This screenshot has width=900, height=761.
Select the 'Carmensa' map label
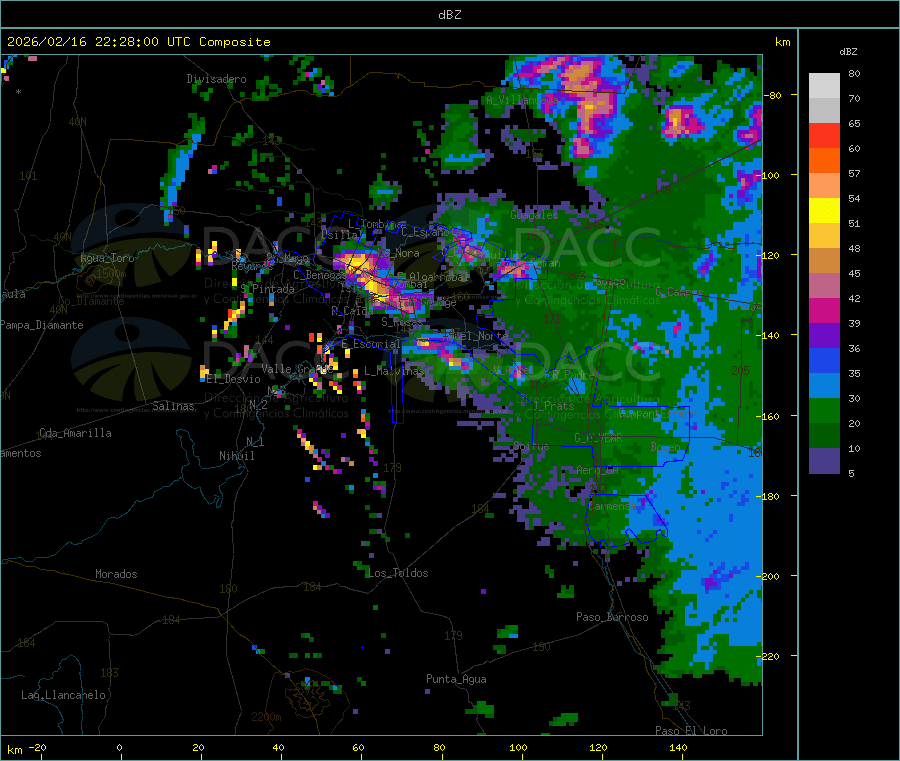tap(612, 506)
